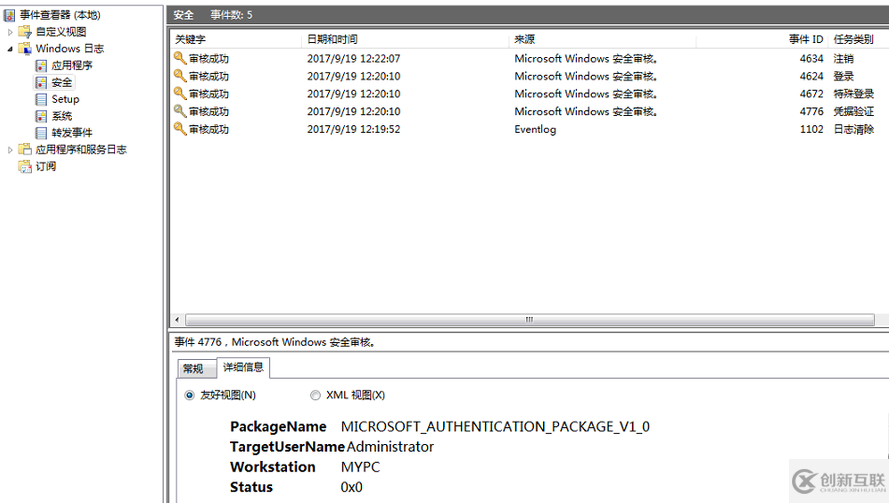Click key icon of event 4634 row
889x503 pixels.
(x=180, y=58)
